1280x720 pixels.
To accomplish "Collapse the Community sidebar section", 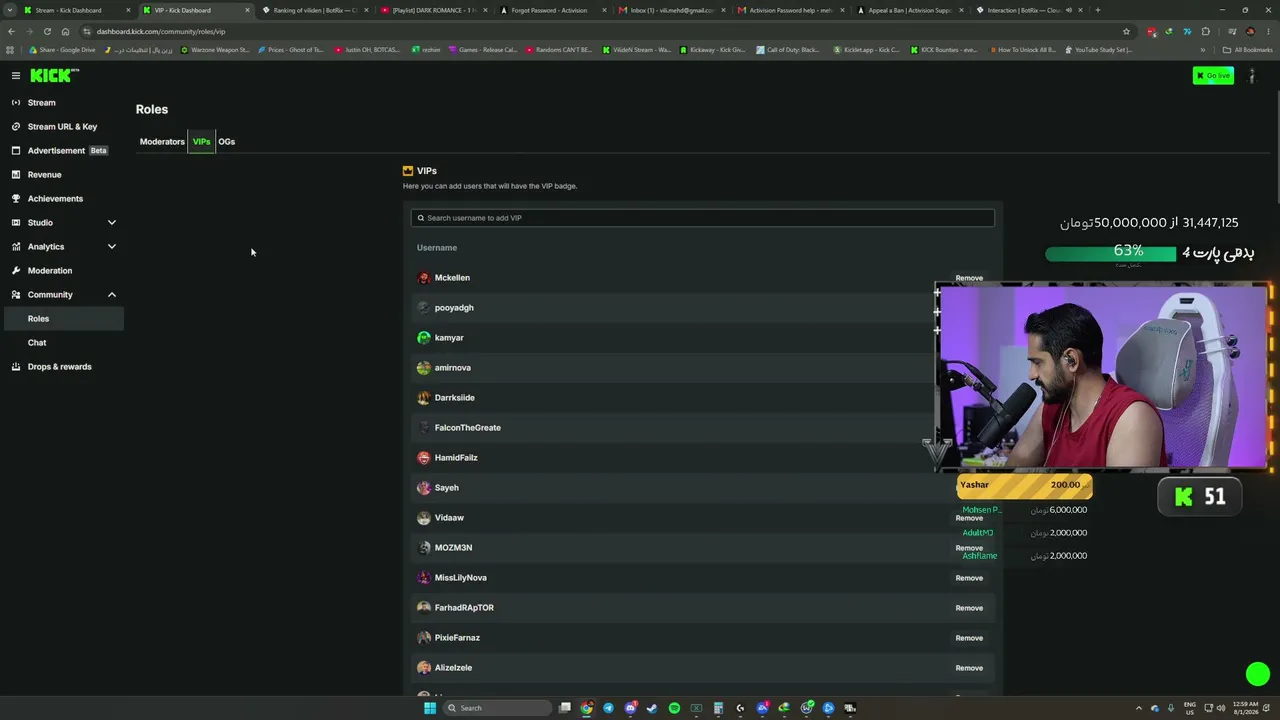I will [x=112, y=295].
